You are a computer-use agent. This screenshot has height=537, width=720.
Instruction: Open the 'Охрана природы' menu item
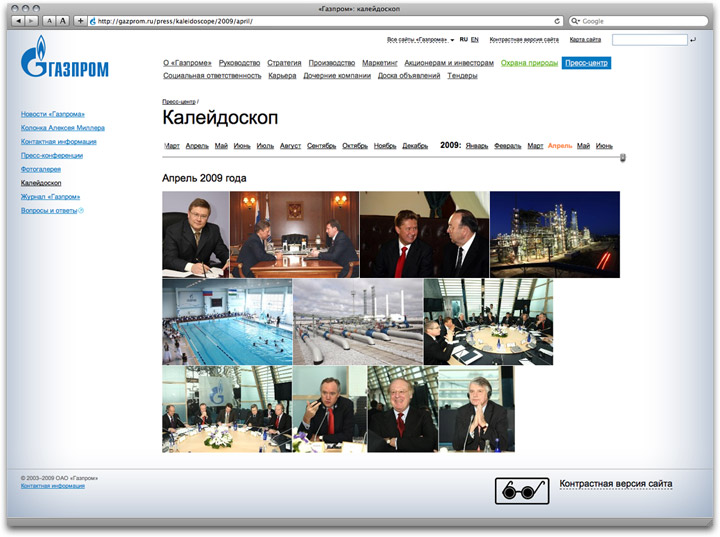528,62
